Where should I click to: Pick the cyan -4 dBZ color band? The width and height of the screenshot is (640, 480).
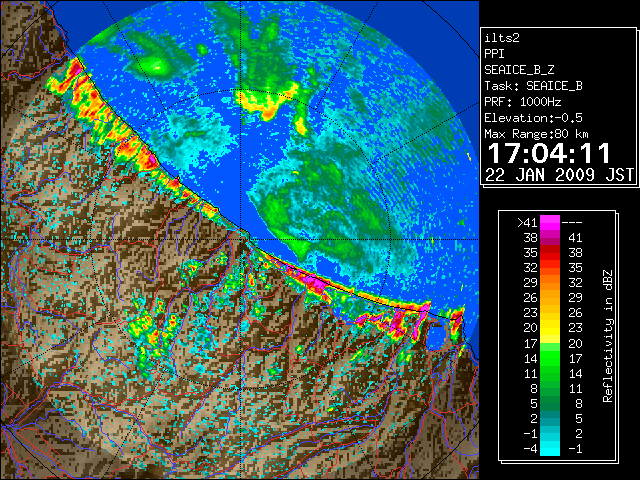click(x=550, y=449)
